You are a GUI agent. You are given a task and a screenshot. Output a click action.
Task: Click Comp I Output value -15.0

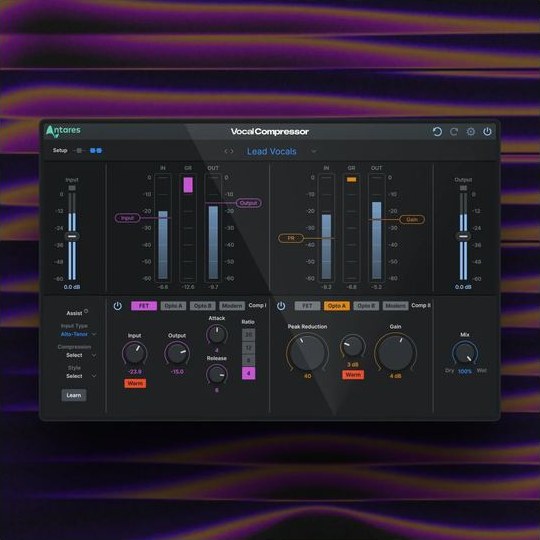[177, 372]
